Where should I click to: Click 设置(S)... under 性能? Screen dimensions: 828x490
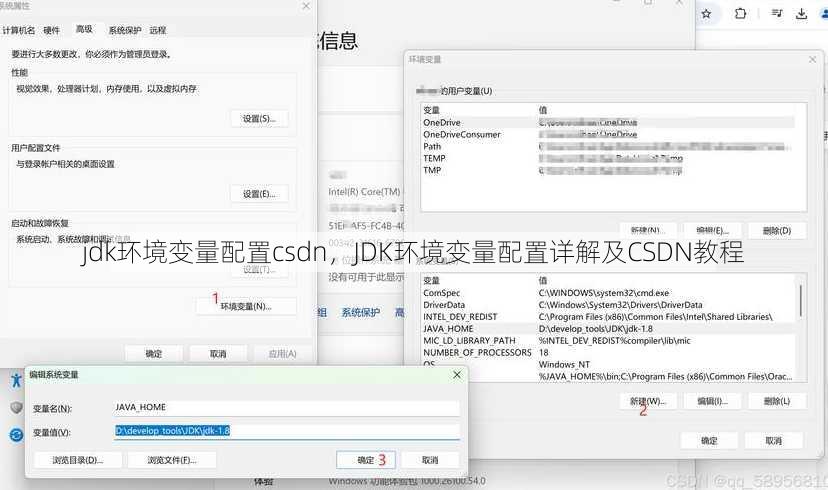pyautogui.click(x=259, y=119)
